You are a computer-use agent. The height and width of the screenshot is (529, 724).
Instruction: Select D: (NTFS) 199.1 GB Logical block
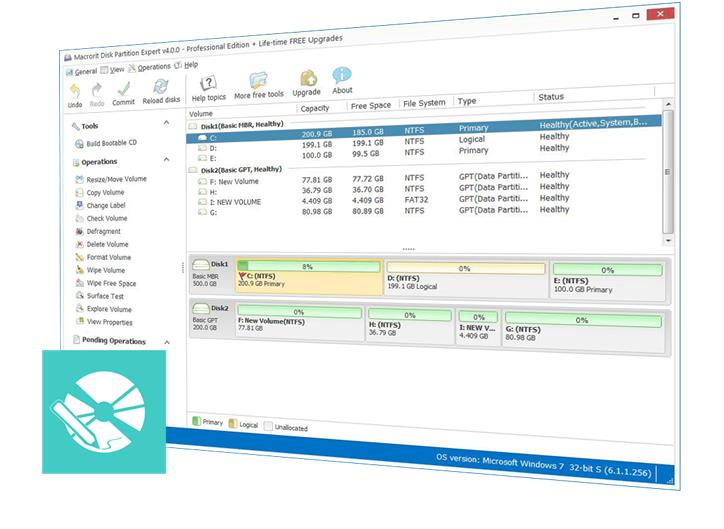[x=465, y=279]
